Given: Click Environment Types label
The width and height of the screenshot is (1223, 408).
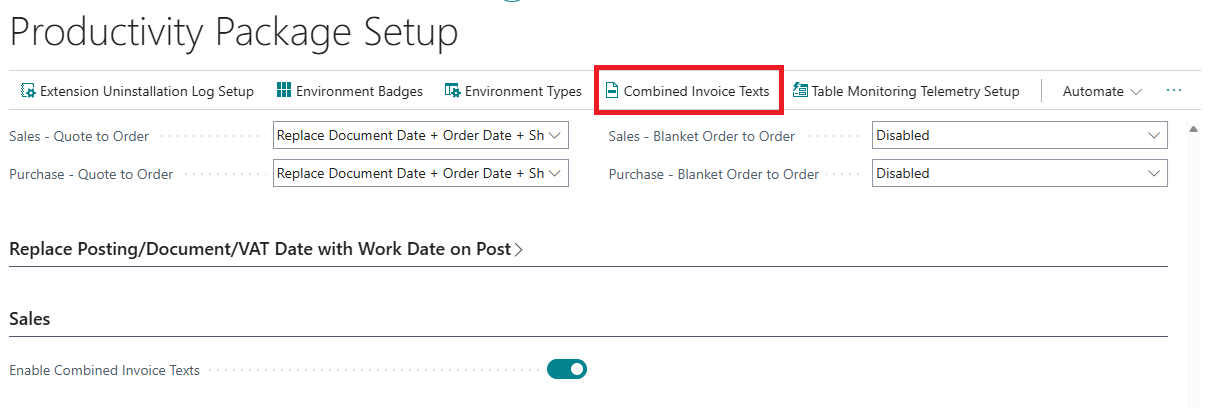Looking at the screenshot, I should 523,91.
